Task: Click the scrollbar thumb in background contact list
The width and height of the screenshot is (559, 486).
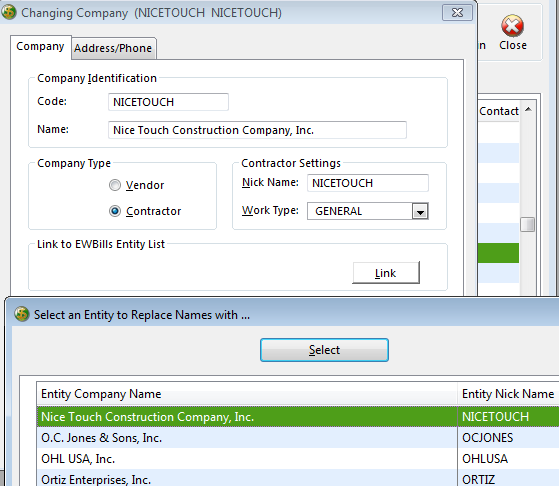Action: coord(527,225)
